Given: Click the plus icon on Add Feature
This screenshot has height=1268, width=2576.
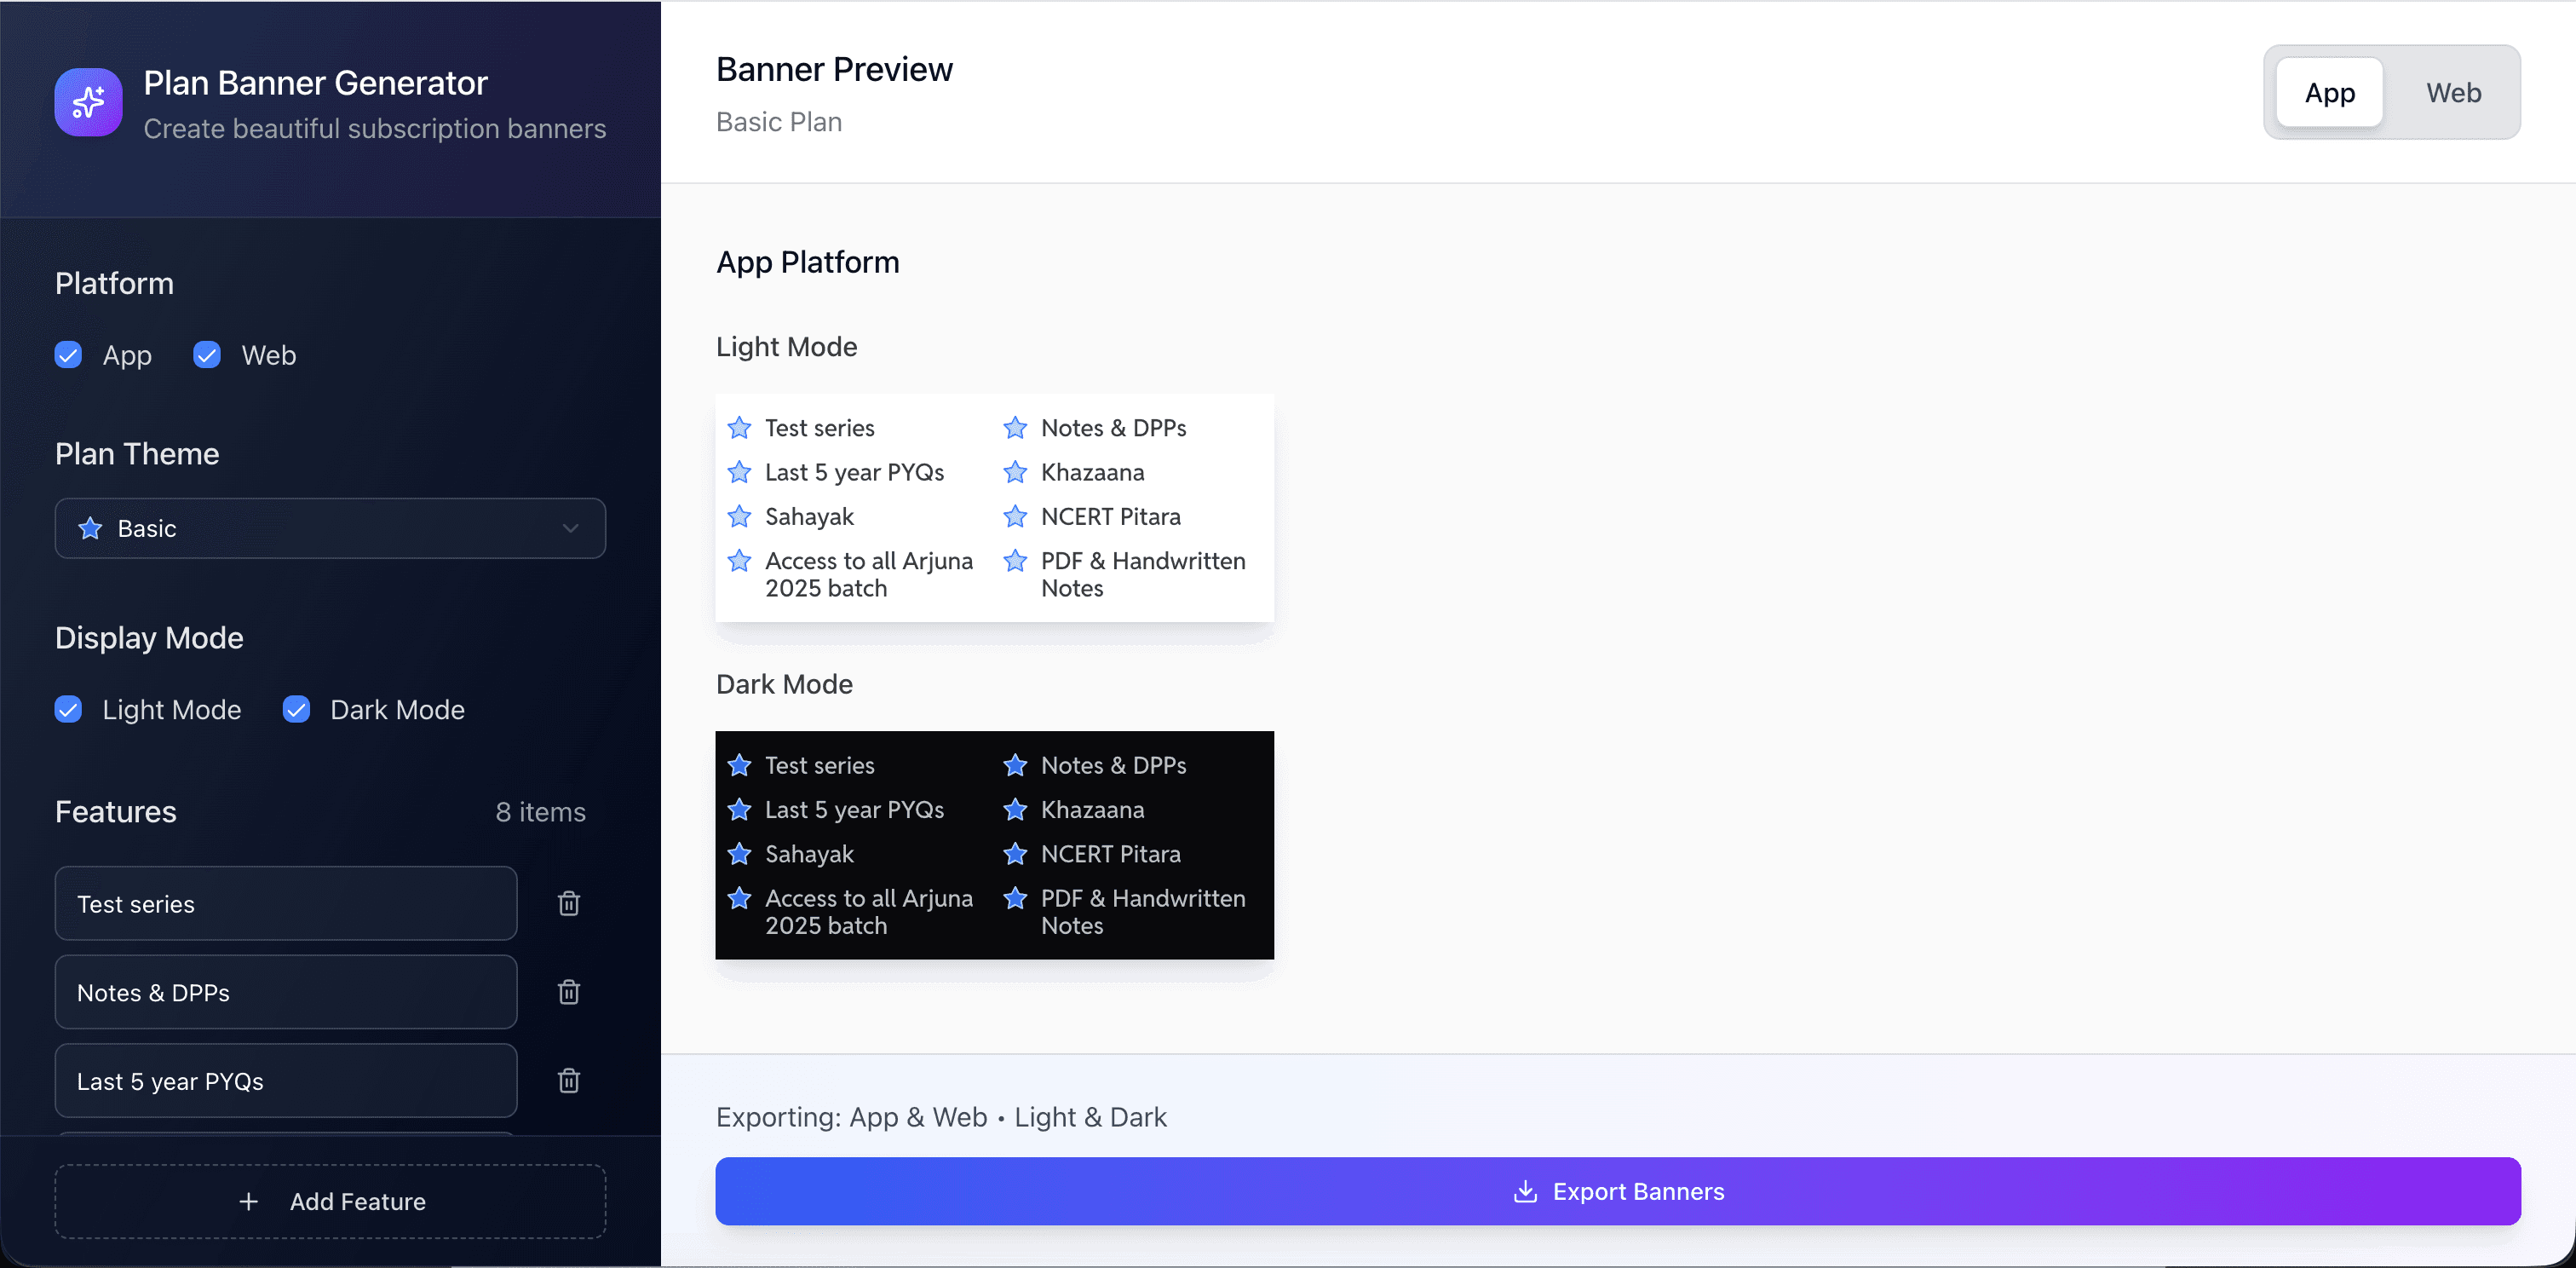Looking at the screenshot, I should [x=249, y=1201].
